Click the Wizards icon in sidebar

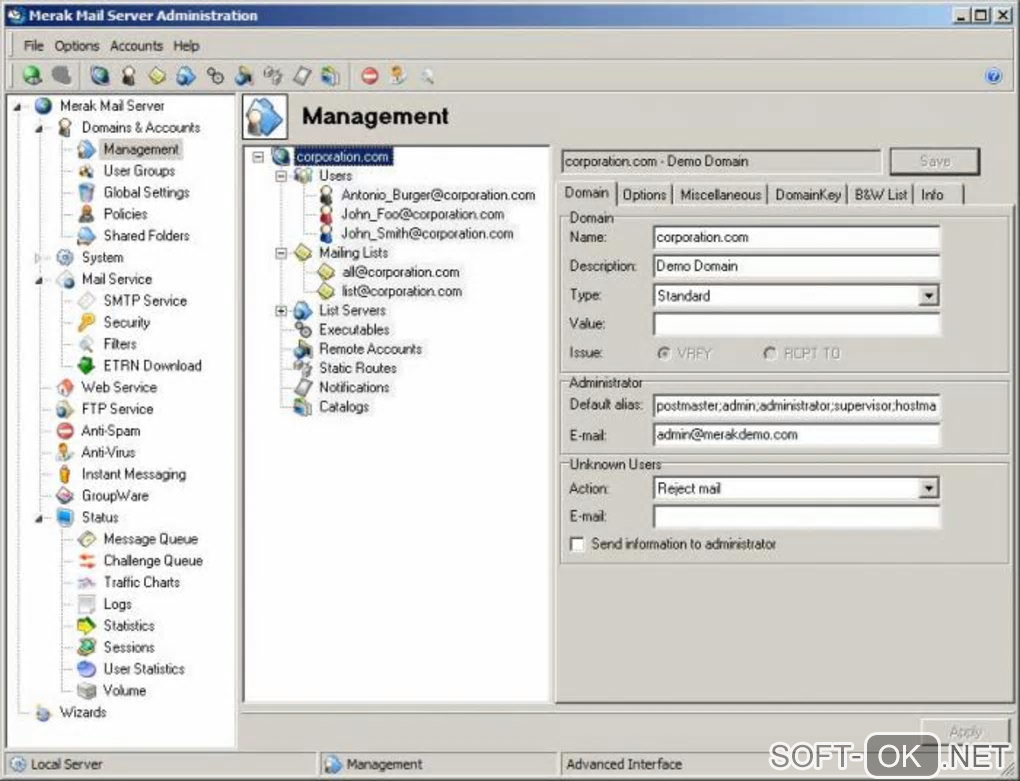pyautogui.click(x=43, y=713)
